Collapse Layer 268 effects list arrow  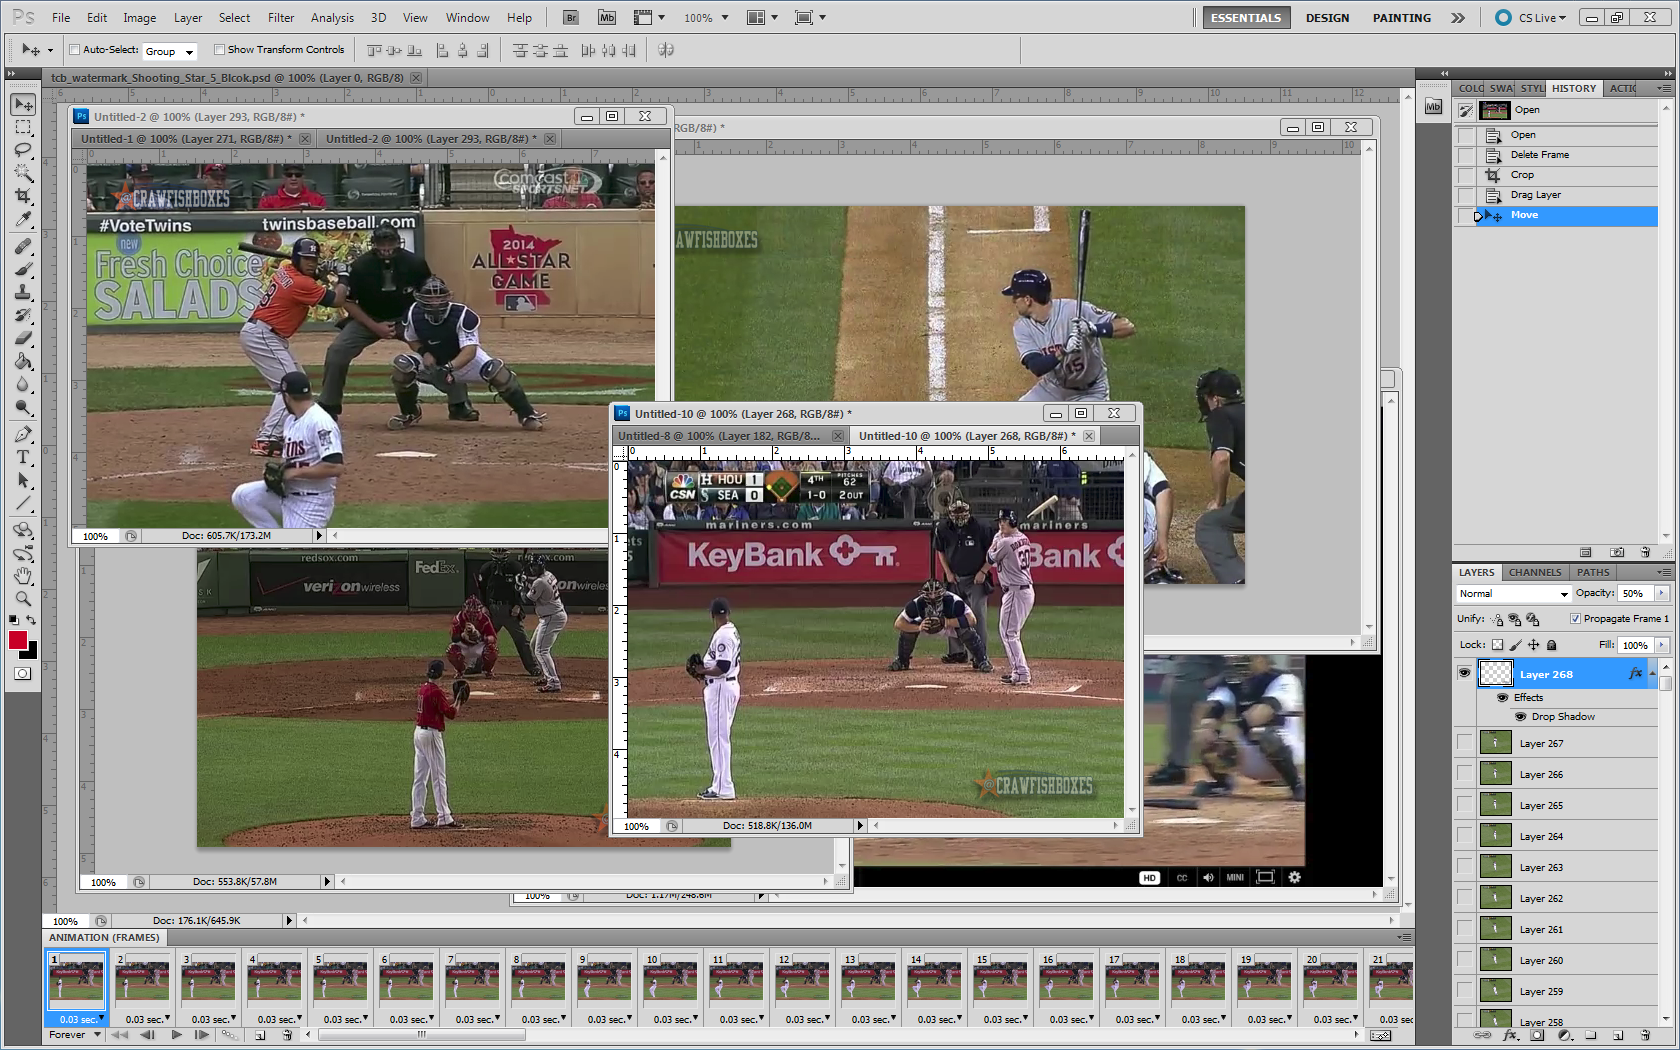coord(1653,674)
